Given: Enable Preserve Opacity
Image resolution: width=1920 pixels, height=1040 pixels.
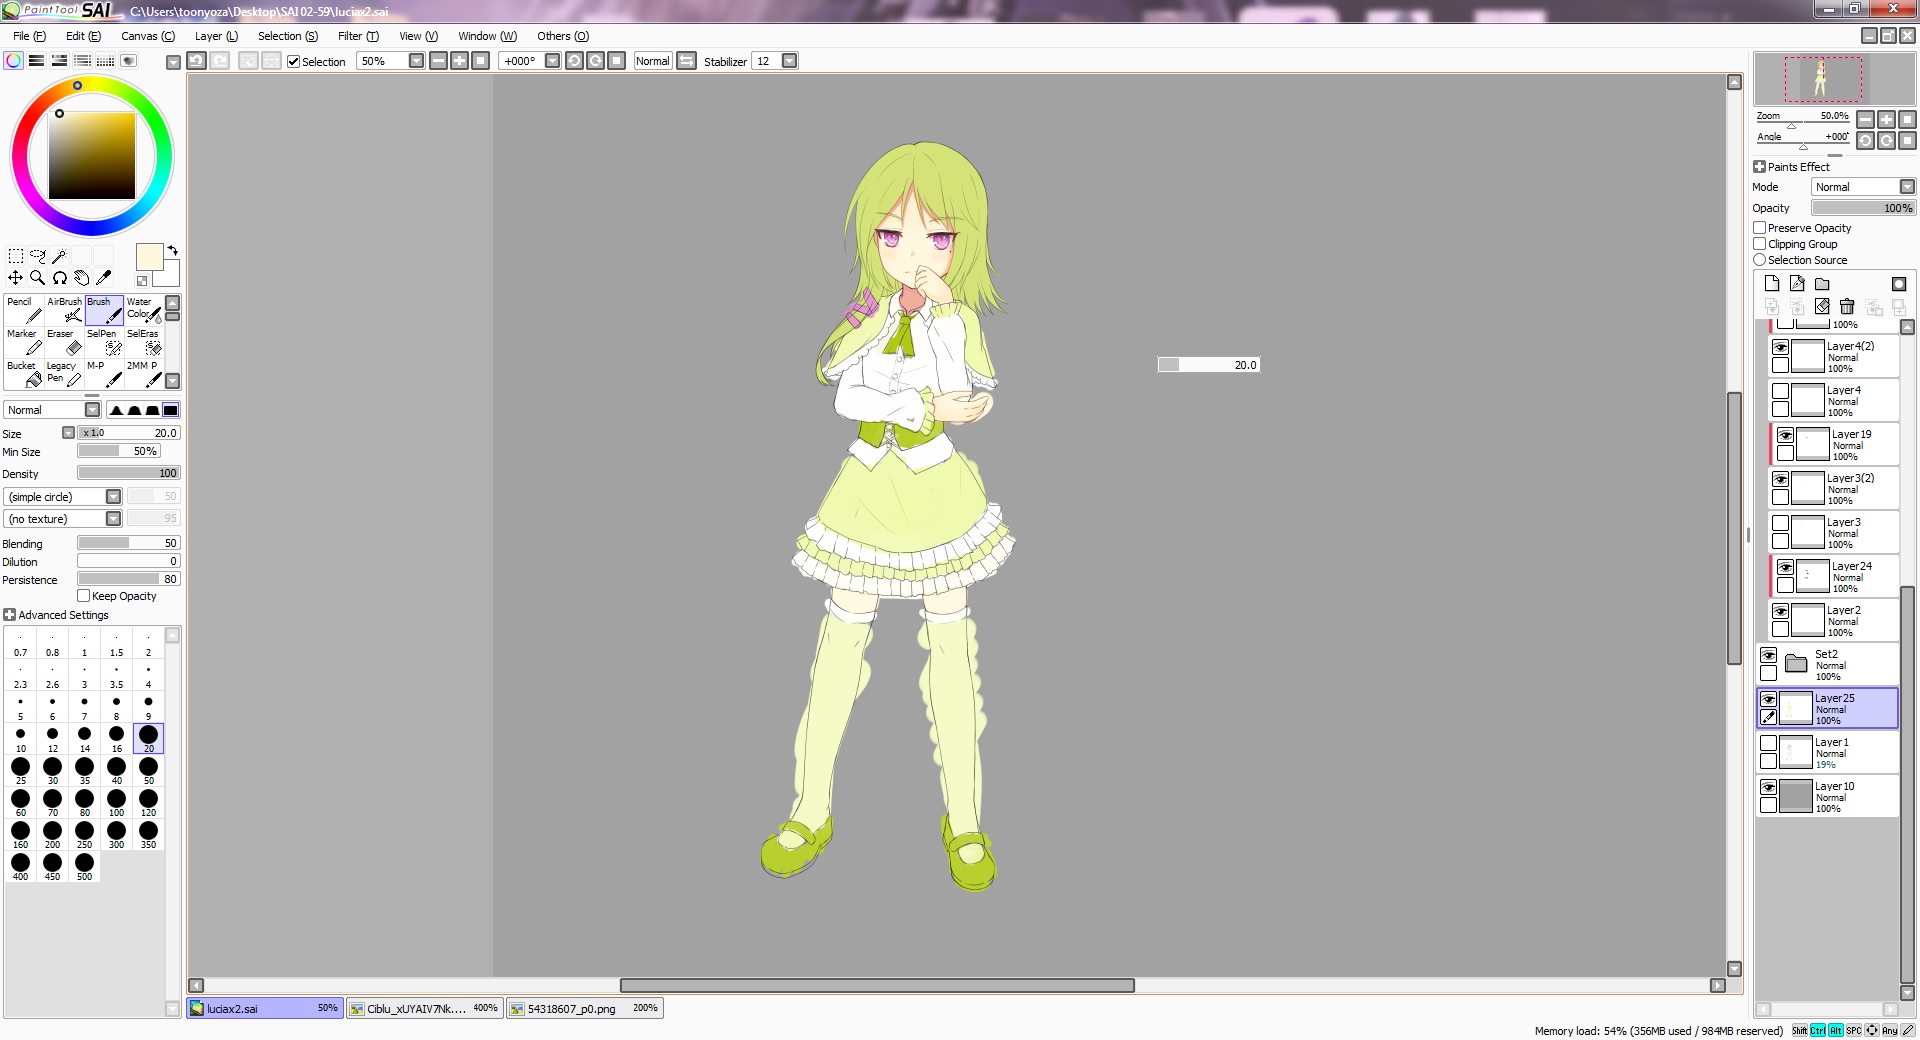Looking at the screenshot, I should pyautogui.click(x=1760, y=228).
